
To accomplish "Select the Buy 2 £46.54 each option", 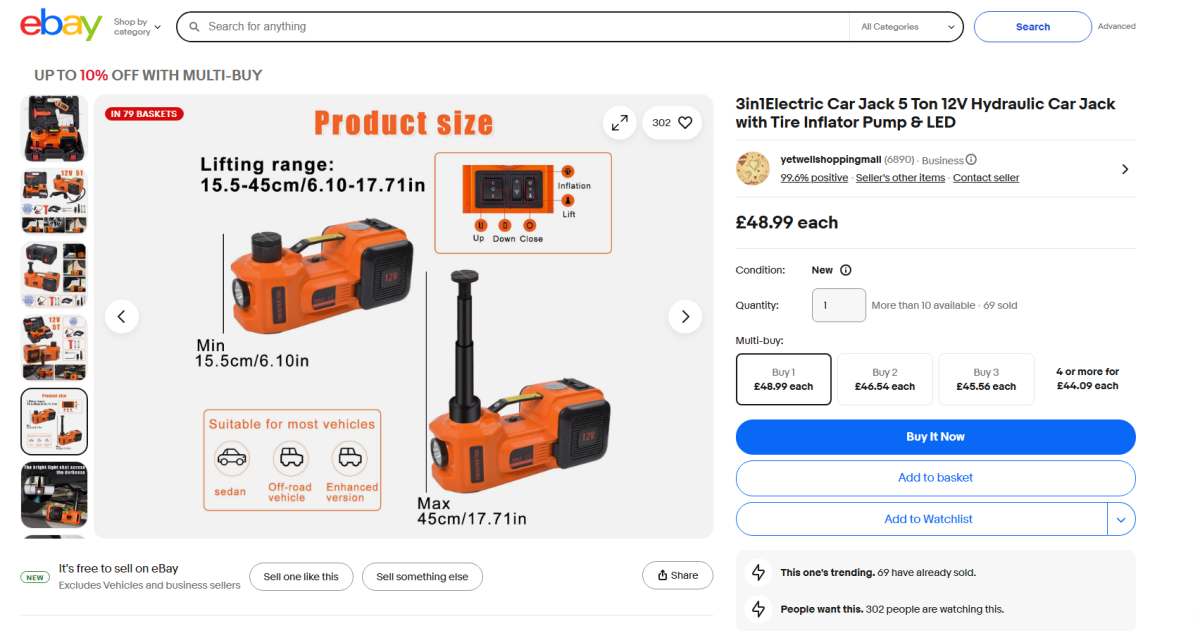I will 885,379.
